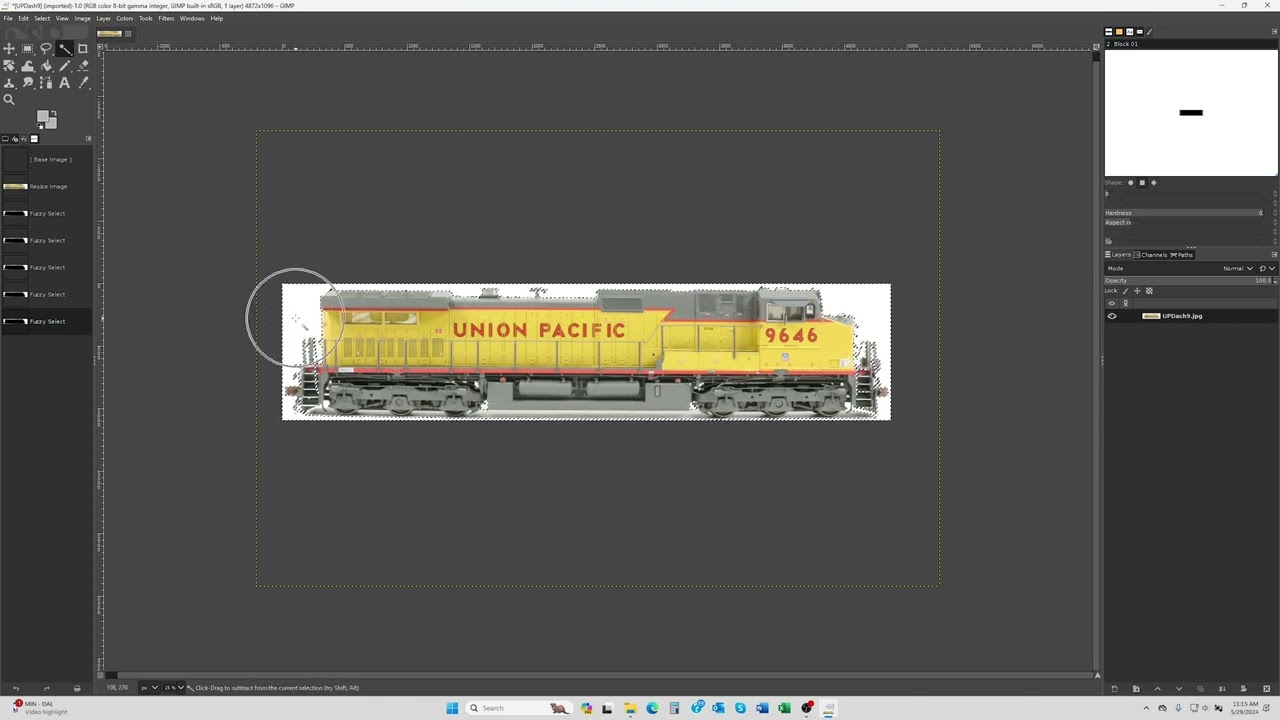Open the layer mode group switch dropdown
Screen dimensions: 1280x720
(x=1266, y=268)
